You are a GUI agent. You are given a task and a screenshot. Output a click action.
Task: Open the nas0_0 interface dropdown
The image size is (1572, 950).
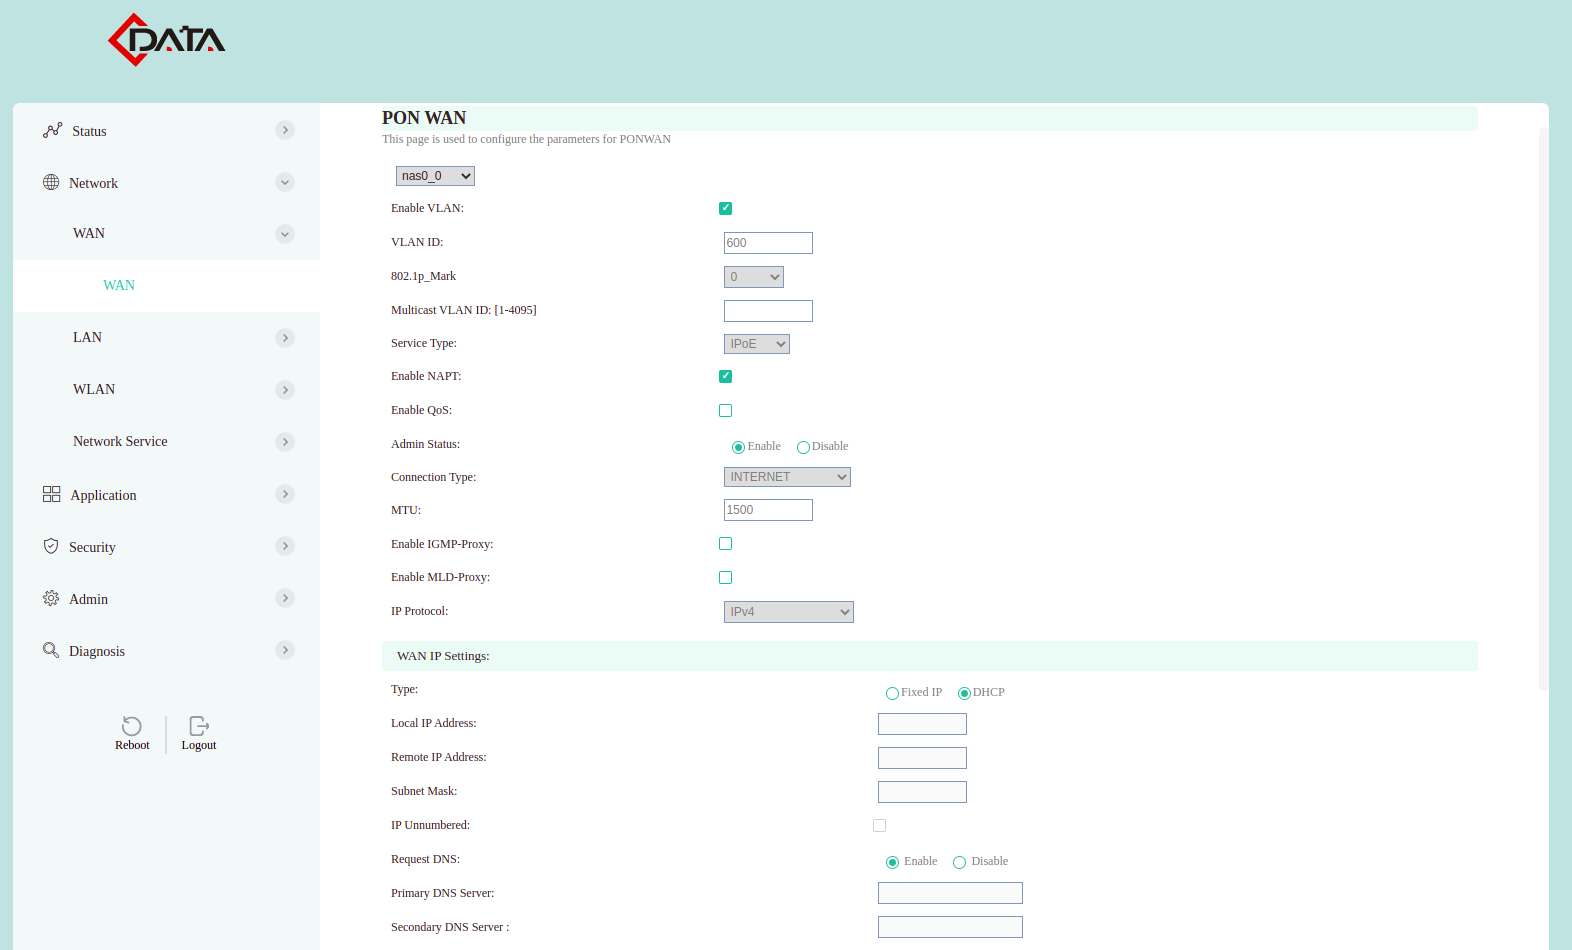click(x=435, y=176)
